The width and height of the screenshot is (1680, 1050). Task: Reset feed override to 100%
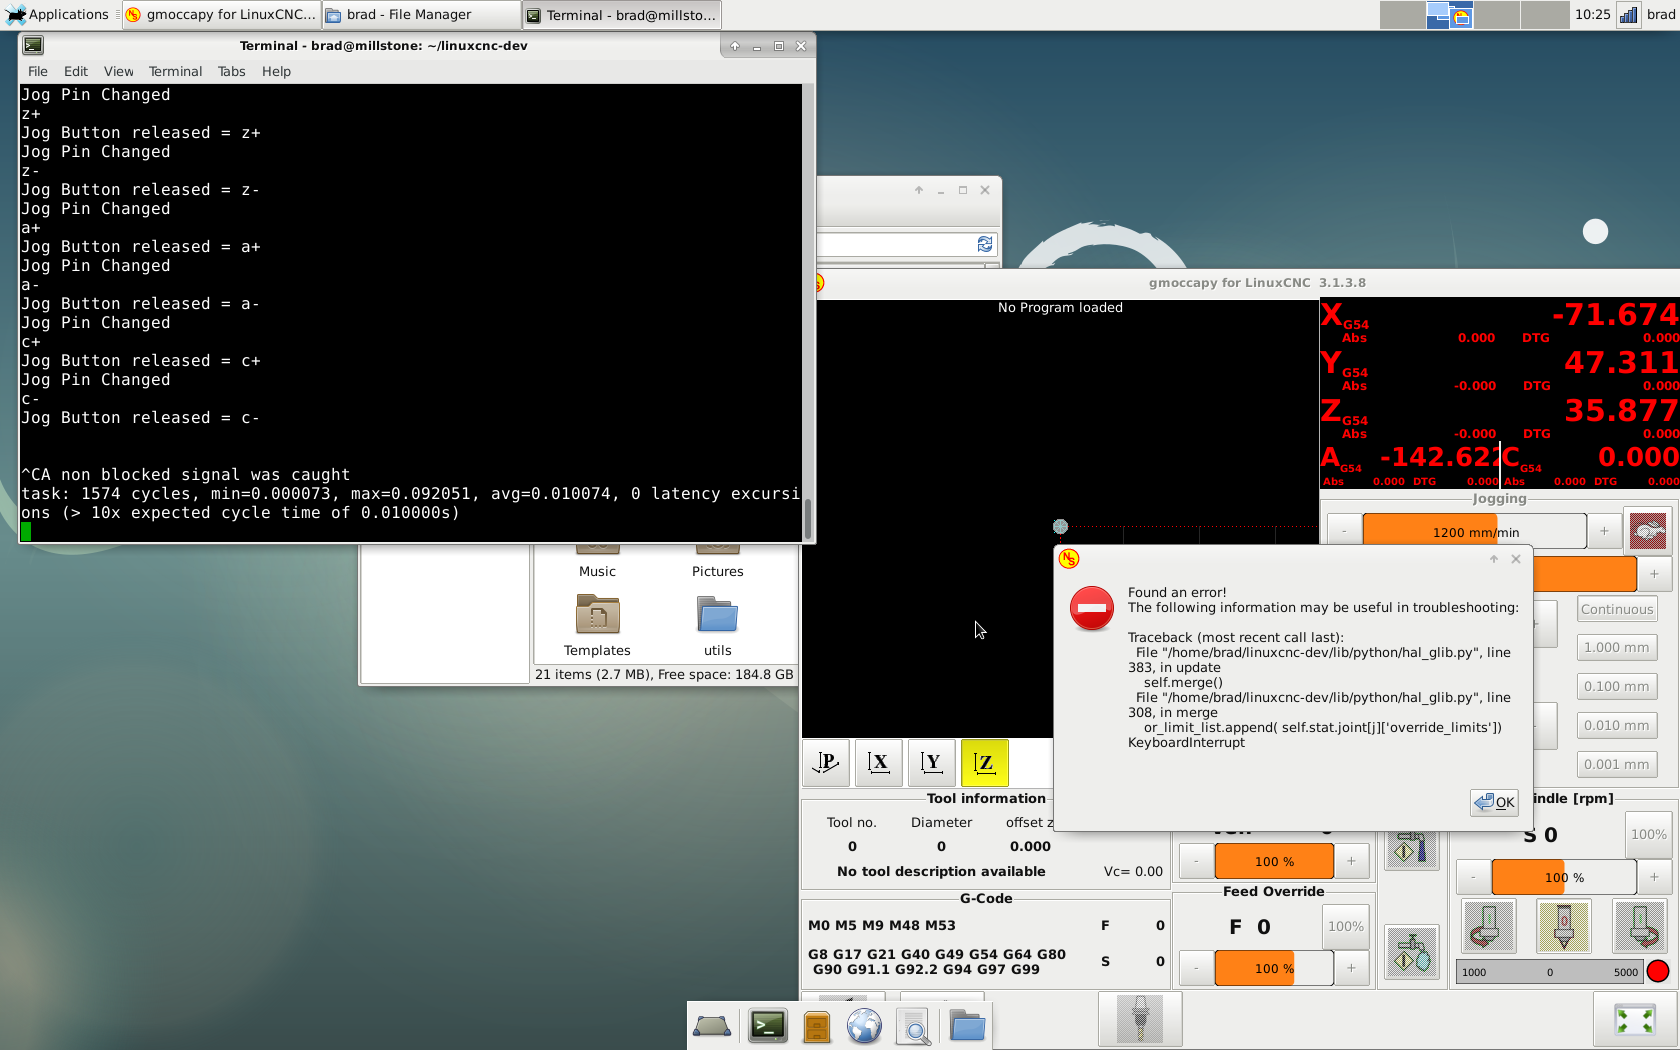coord(1346,927)
